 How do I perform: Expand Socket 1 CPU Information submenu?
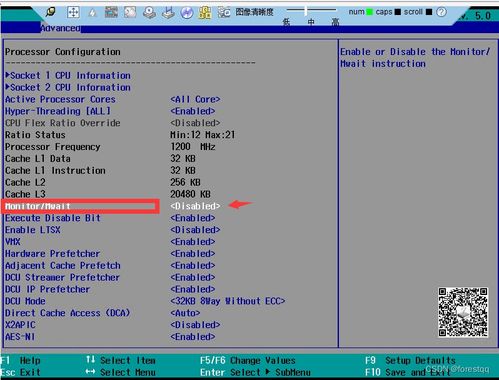pos(68,76)
